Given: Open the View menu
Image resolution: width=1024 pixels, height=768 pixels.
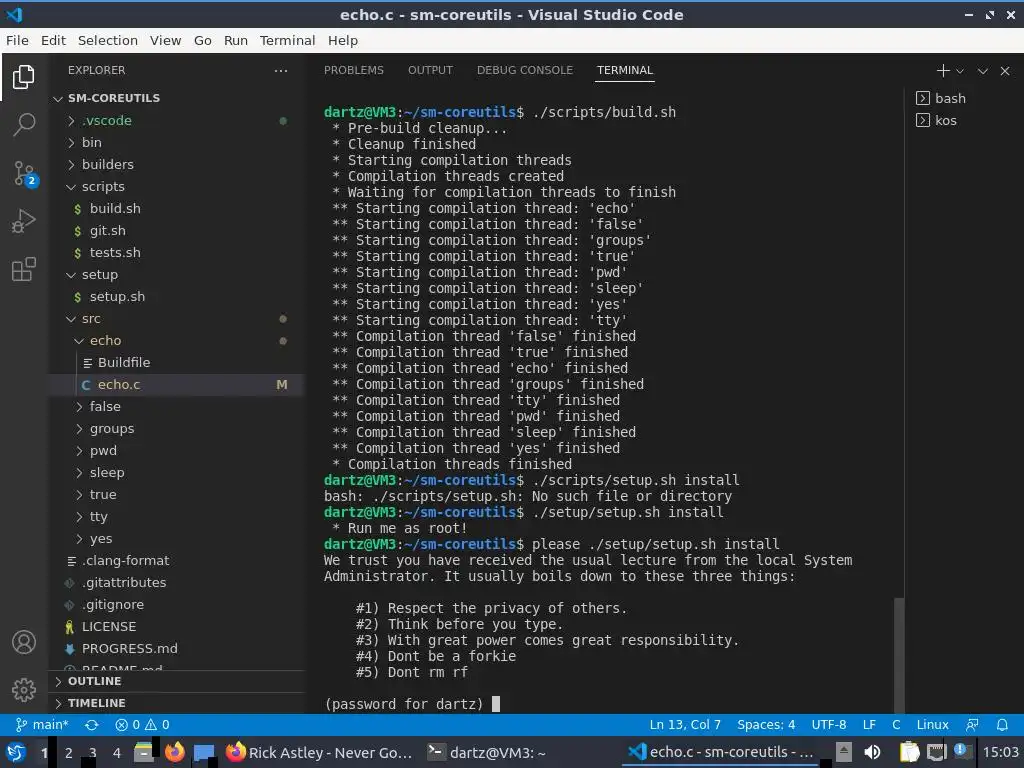Looking at the screenshot, I should 165,40.
